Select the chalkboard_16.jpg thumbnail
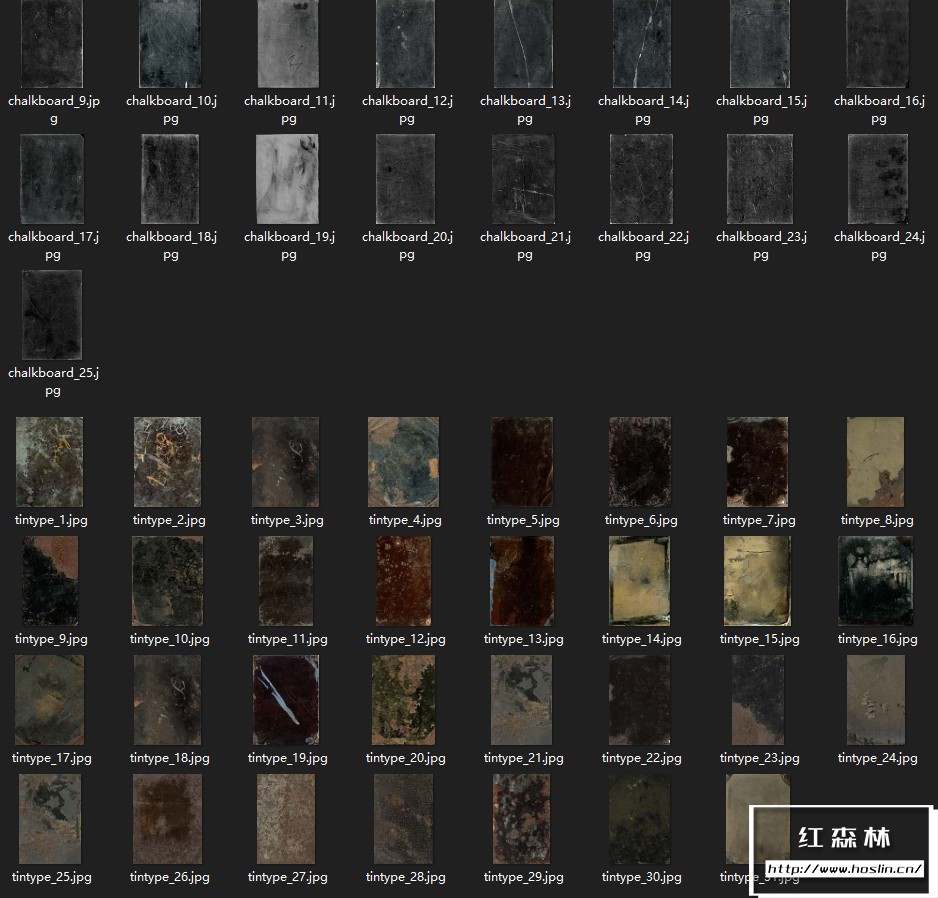This screenshot has width=938, height=898. coord(878,44)
